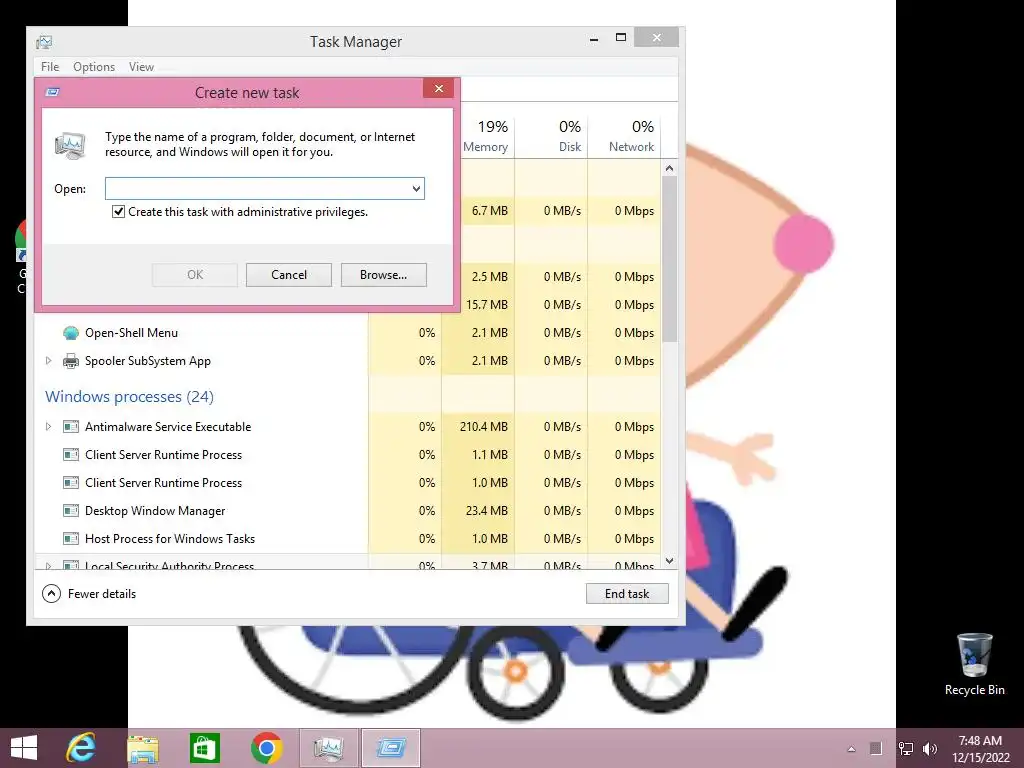Click the Open-Shell Menu process icon
Viewport: 1024px width, 768px height.
click(71, 333)
